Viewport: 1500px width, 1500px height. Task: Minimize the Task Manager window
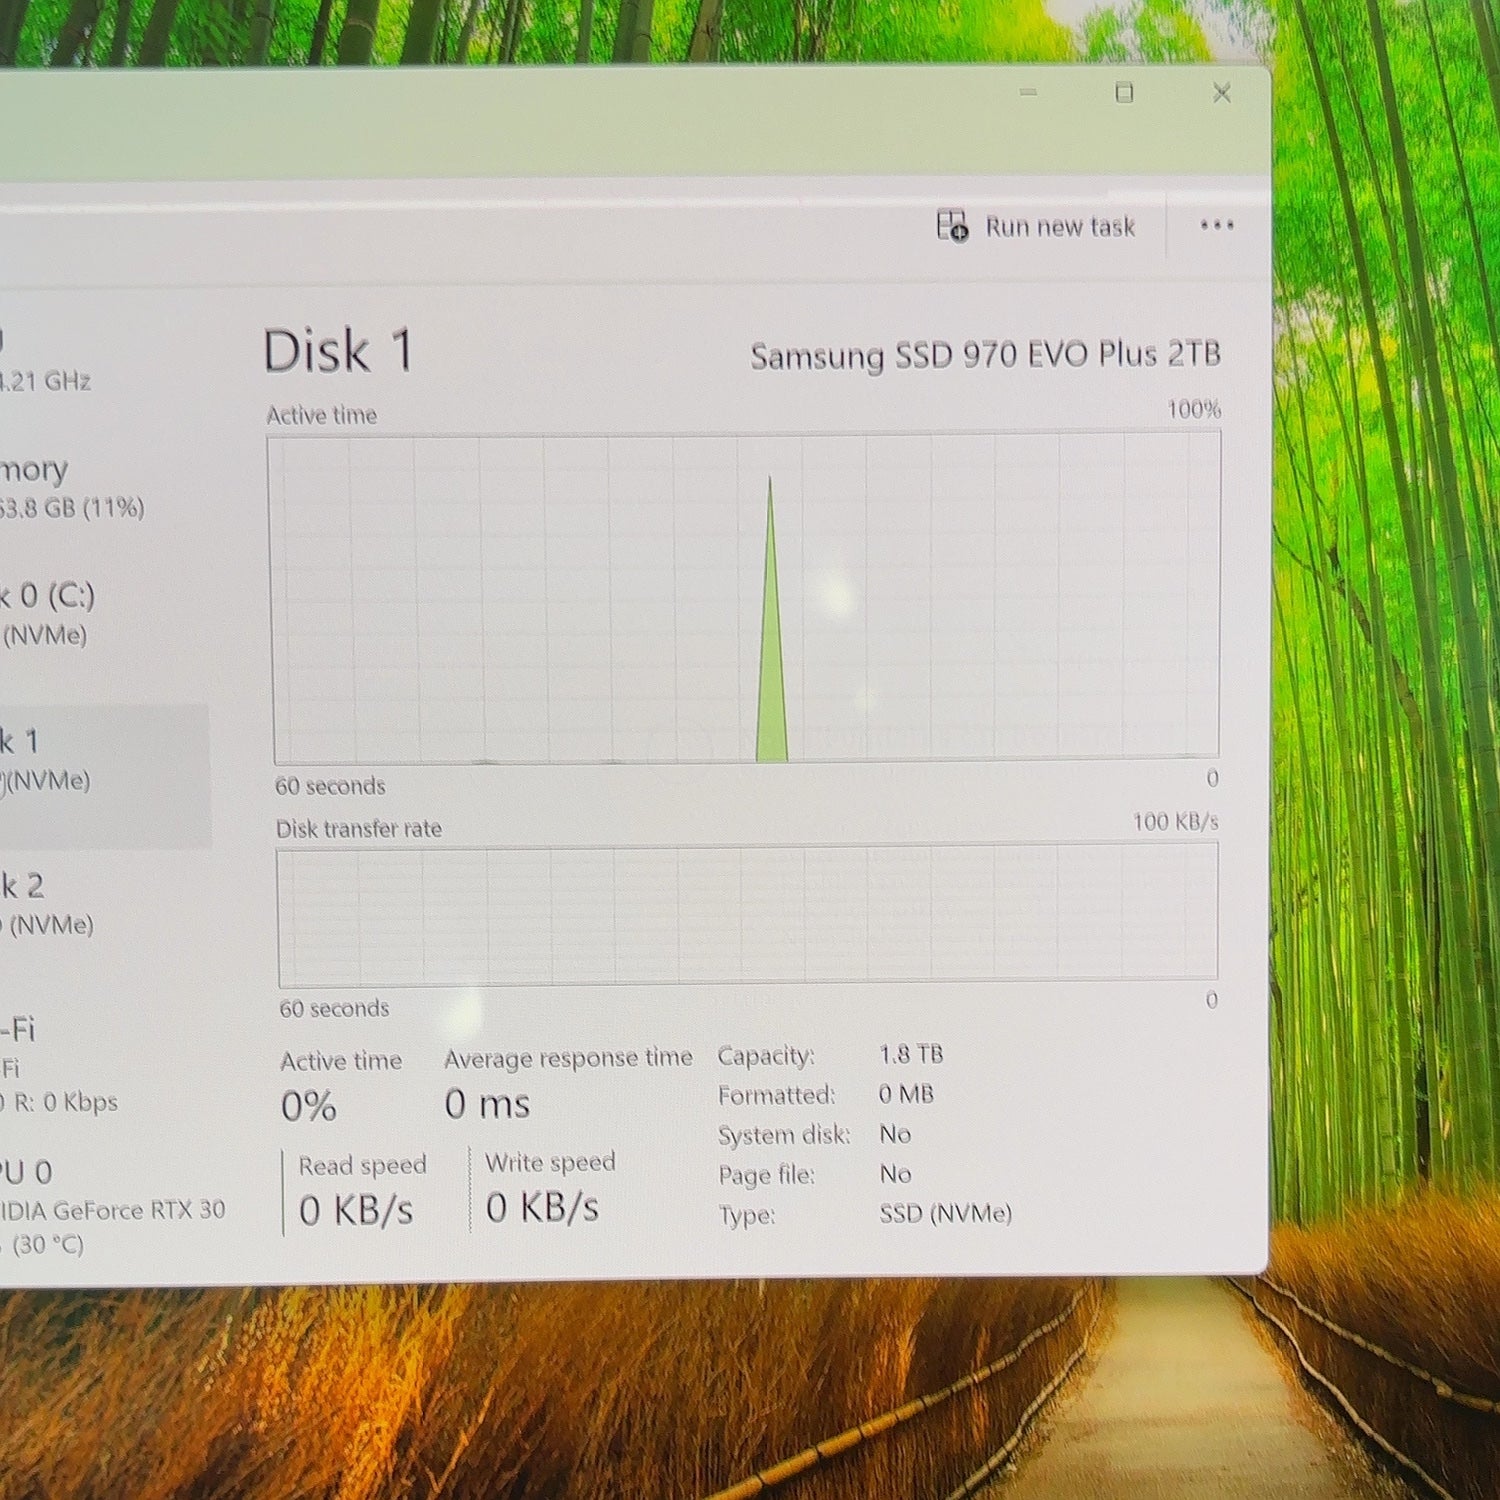(1028, 93)
